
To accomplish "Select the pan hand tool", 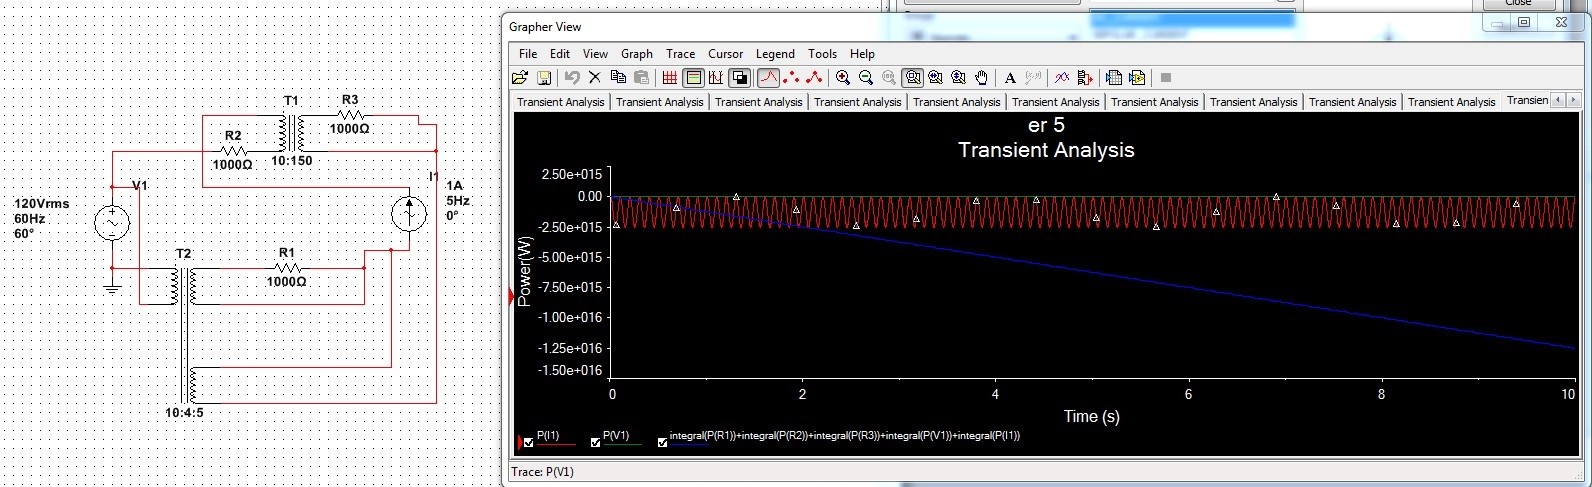I will click(x=982, y=78).
